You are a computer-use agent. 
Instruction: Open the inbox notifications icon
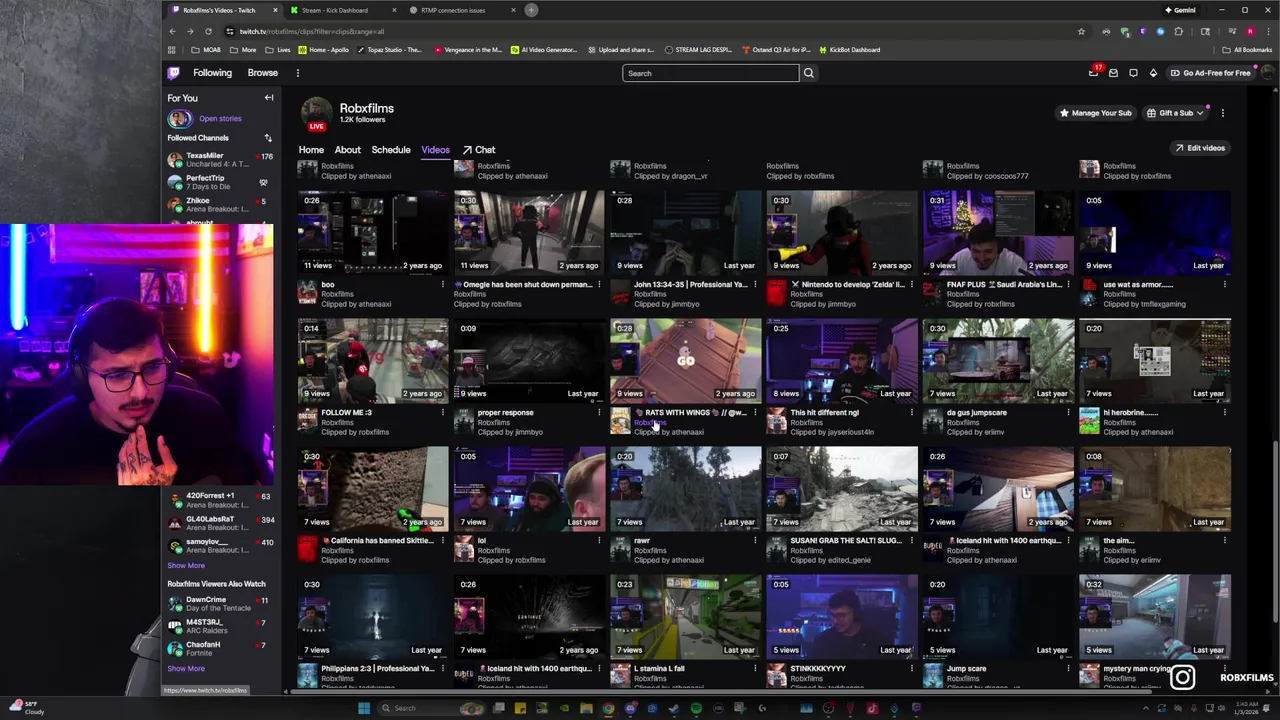(1113, 73)
